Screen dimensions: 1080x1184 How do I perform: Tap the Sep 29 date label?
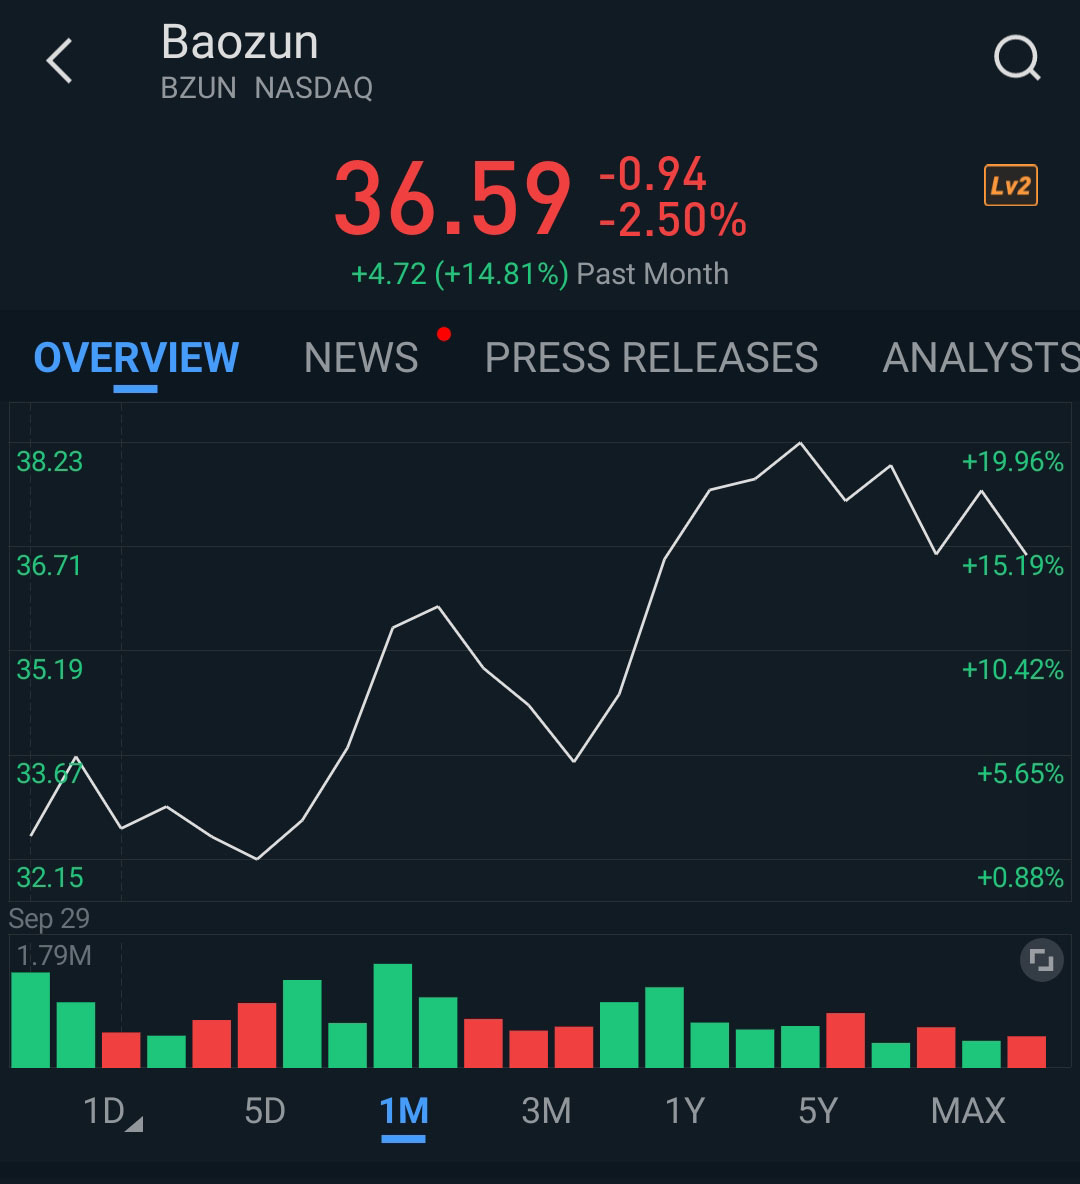tap(49, 918)
